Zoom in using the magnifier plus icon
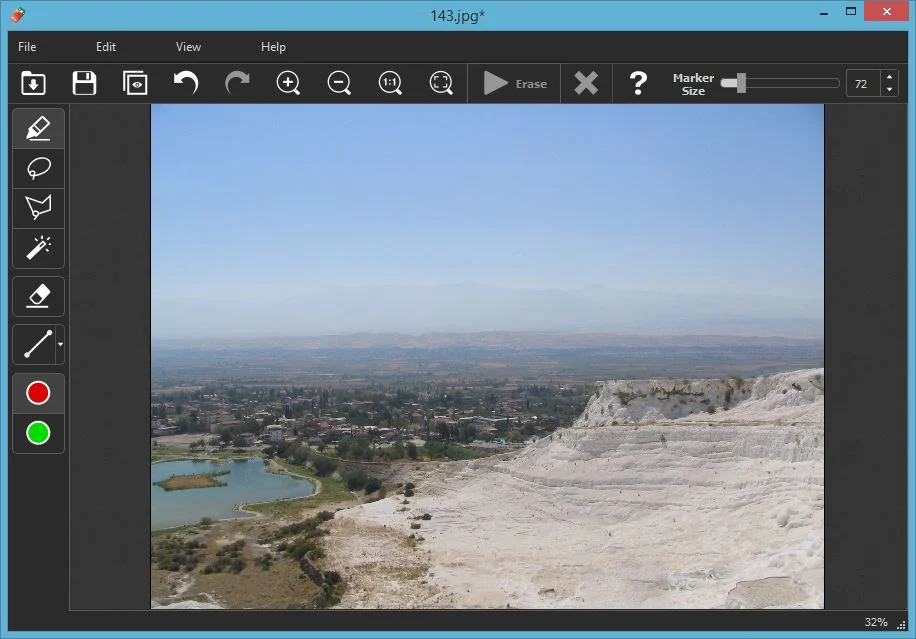 [288, 83]
